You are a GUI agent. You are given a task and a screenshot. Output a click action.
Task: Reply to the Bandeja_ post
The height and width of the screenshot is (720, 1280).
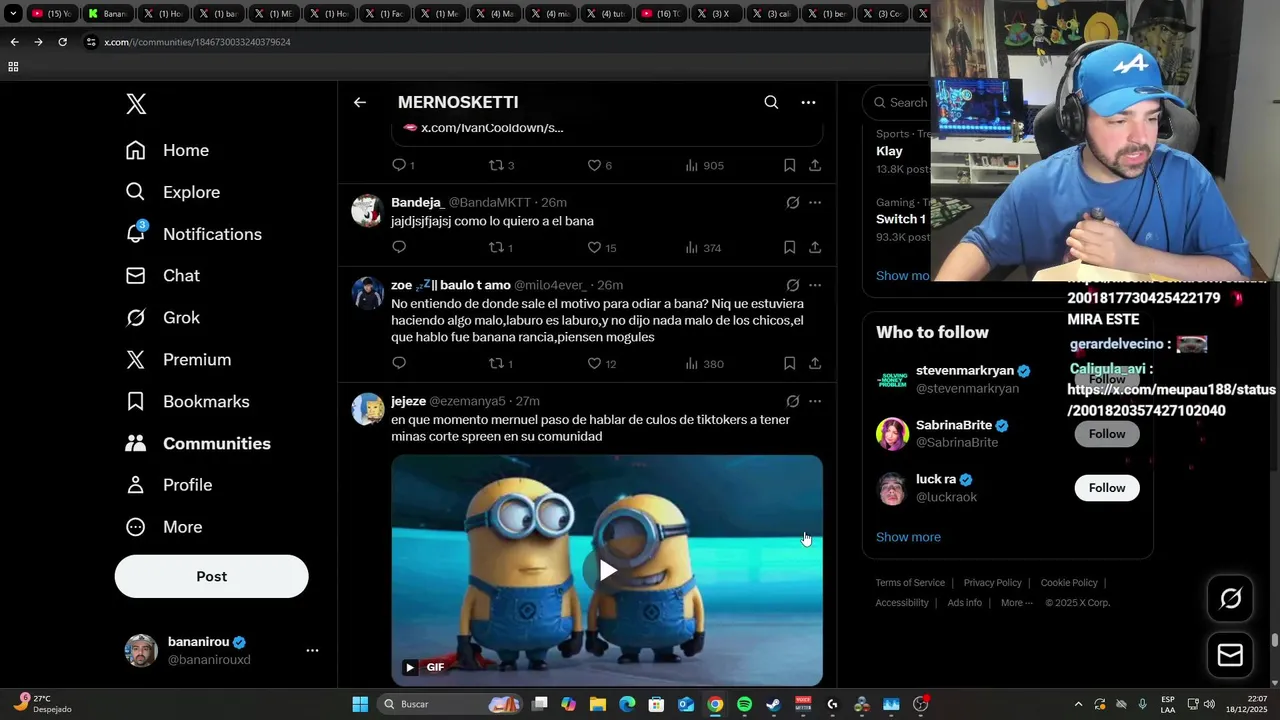pos(399,247)
